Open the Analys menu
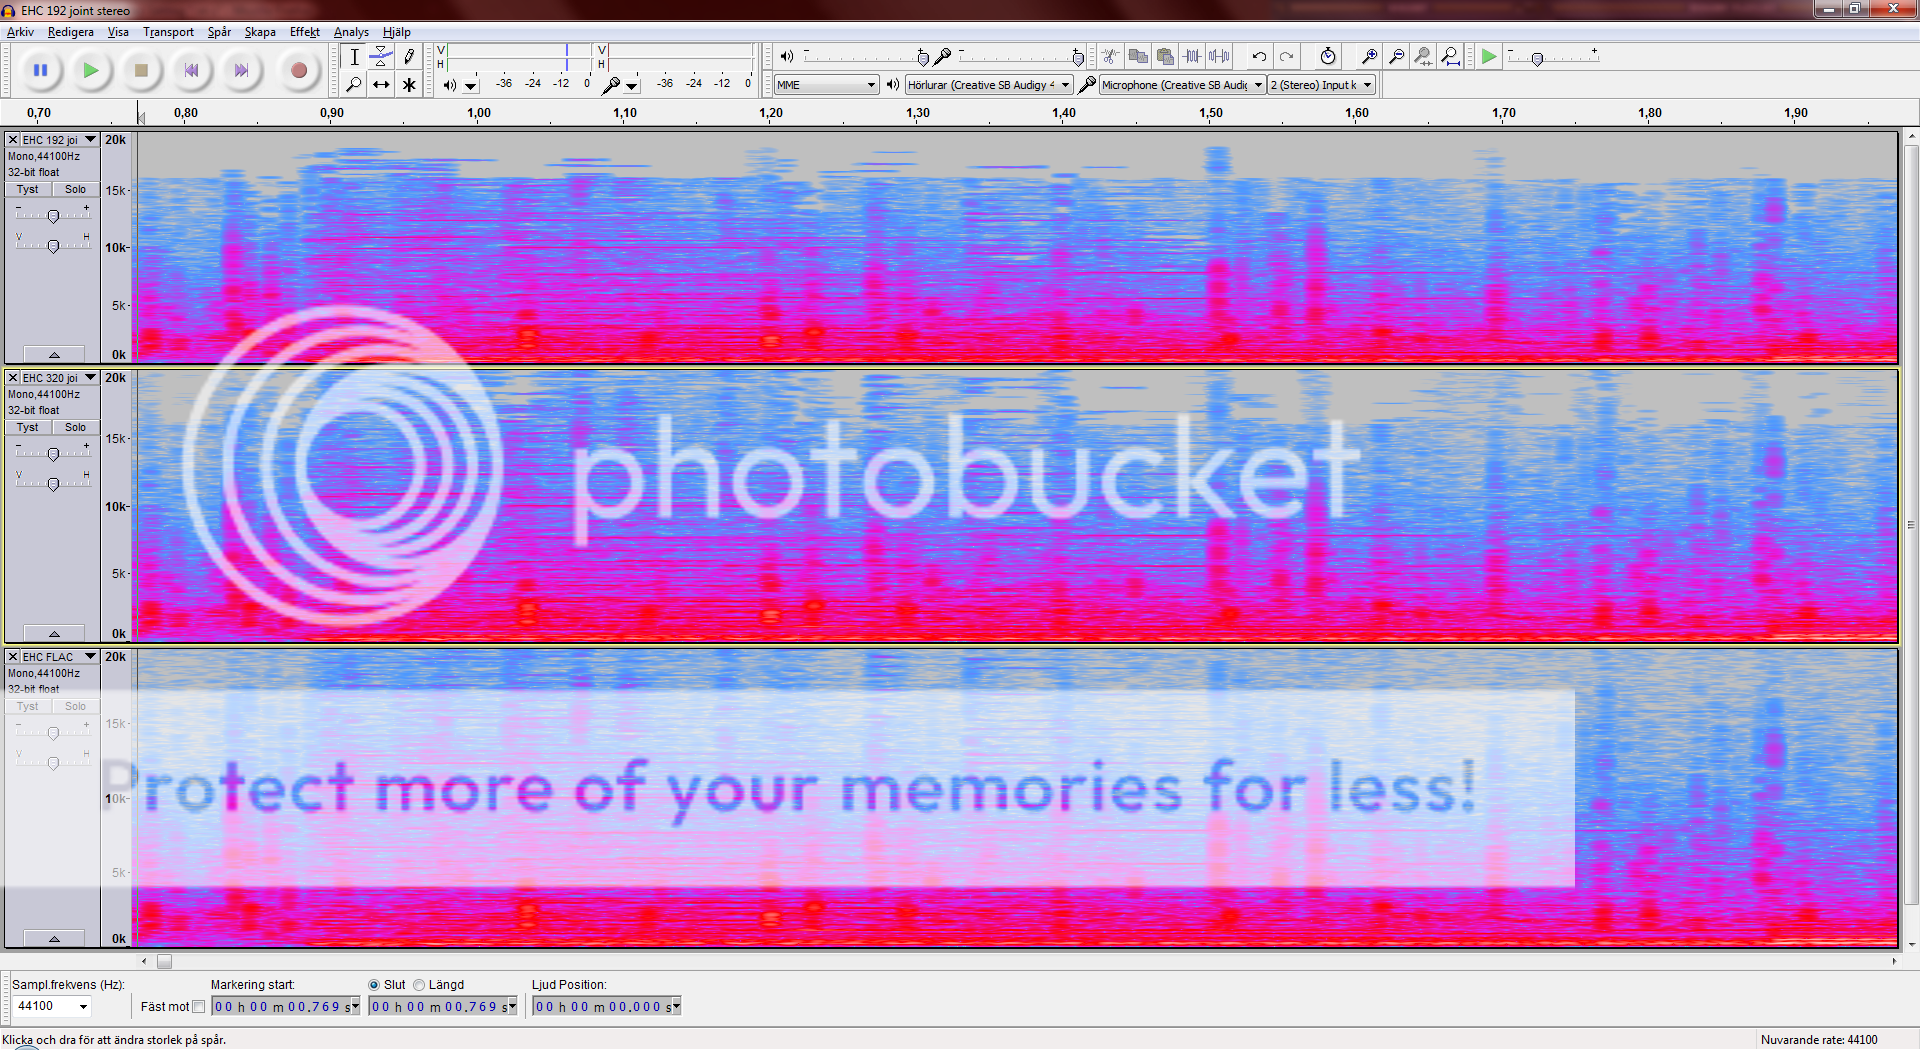 (350, 31)
